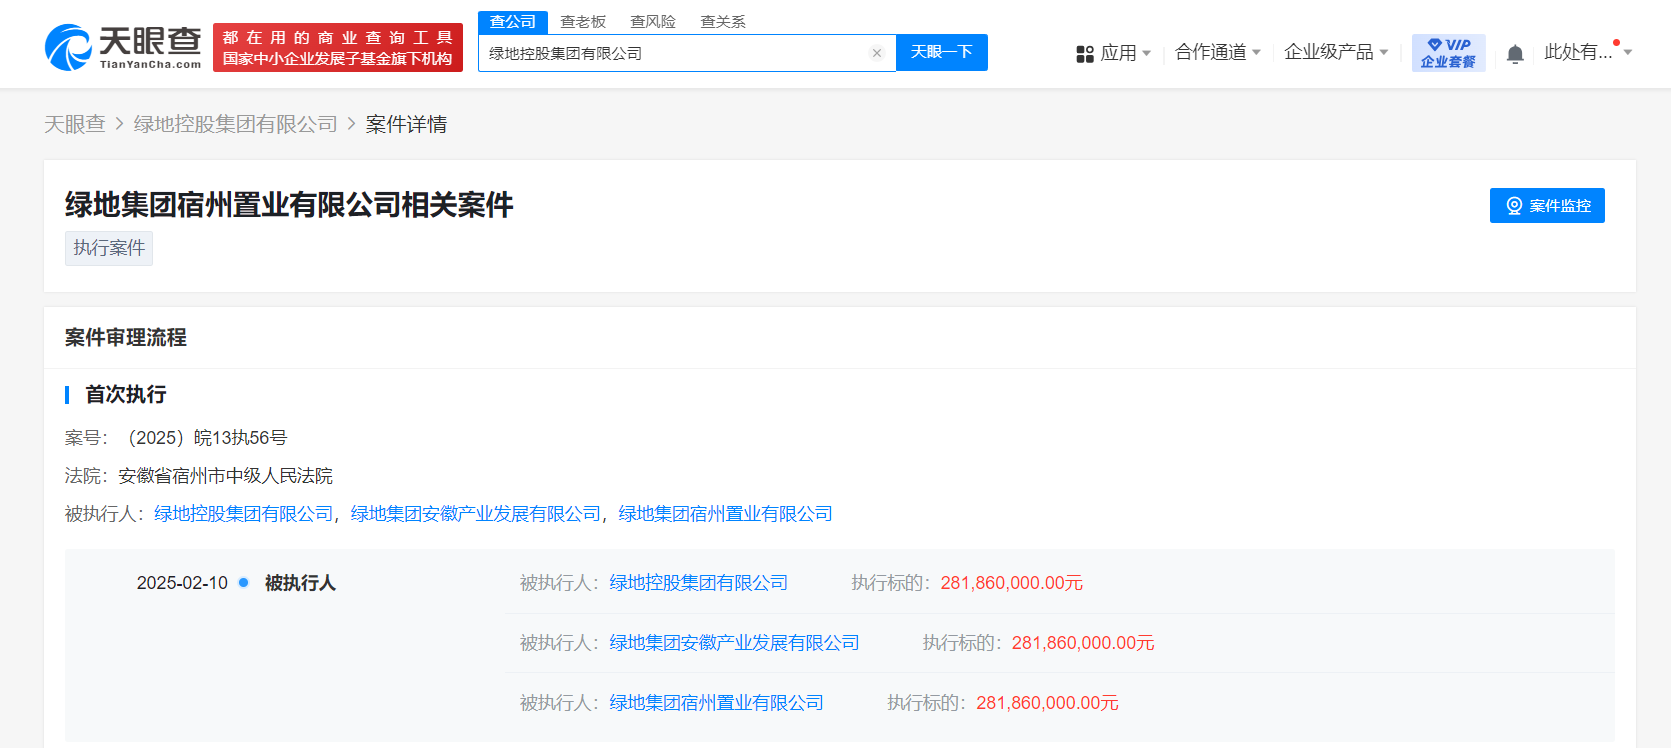Open 绿地集团宿州置业有限公司 in 被执行人 summary line

coord(726,514)
